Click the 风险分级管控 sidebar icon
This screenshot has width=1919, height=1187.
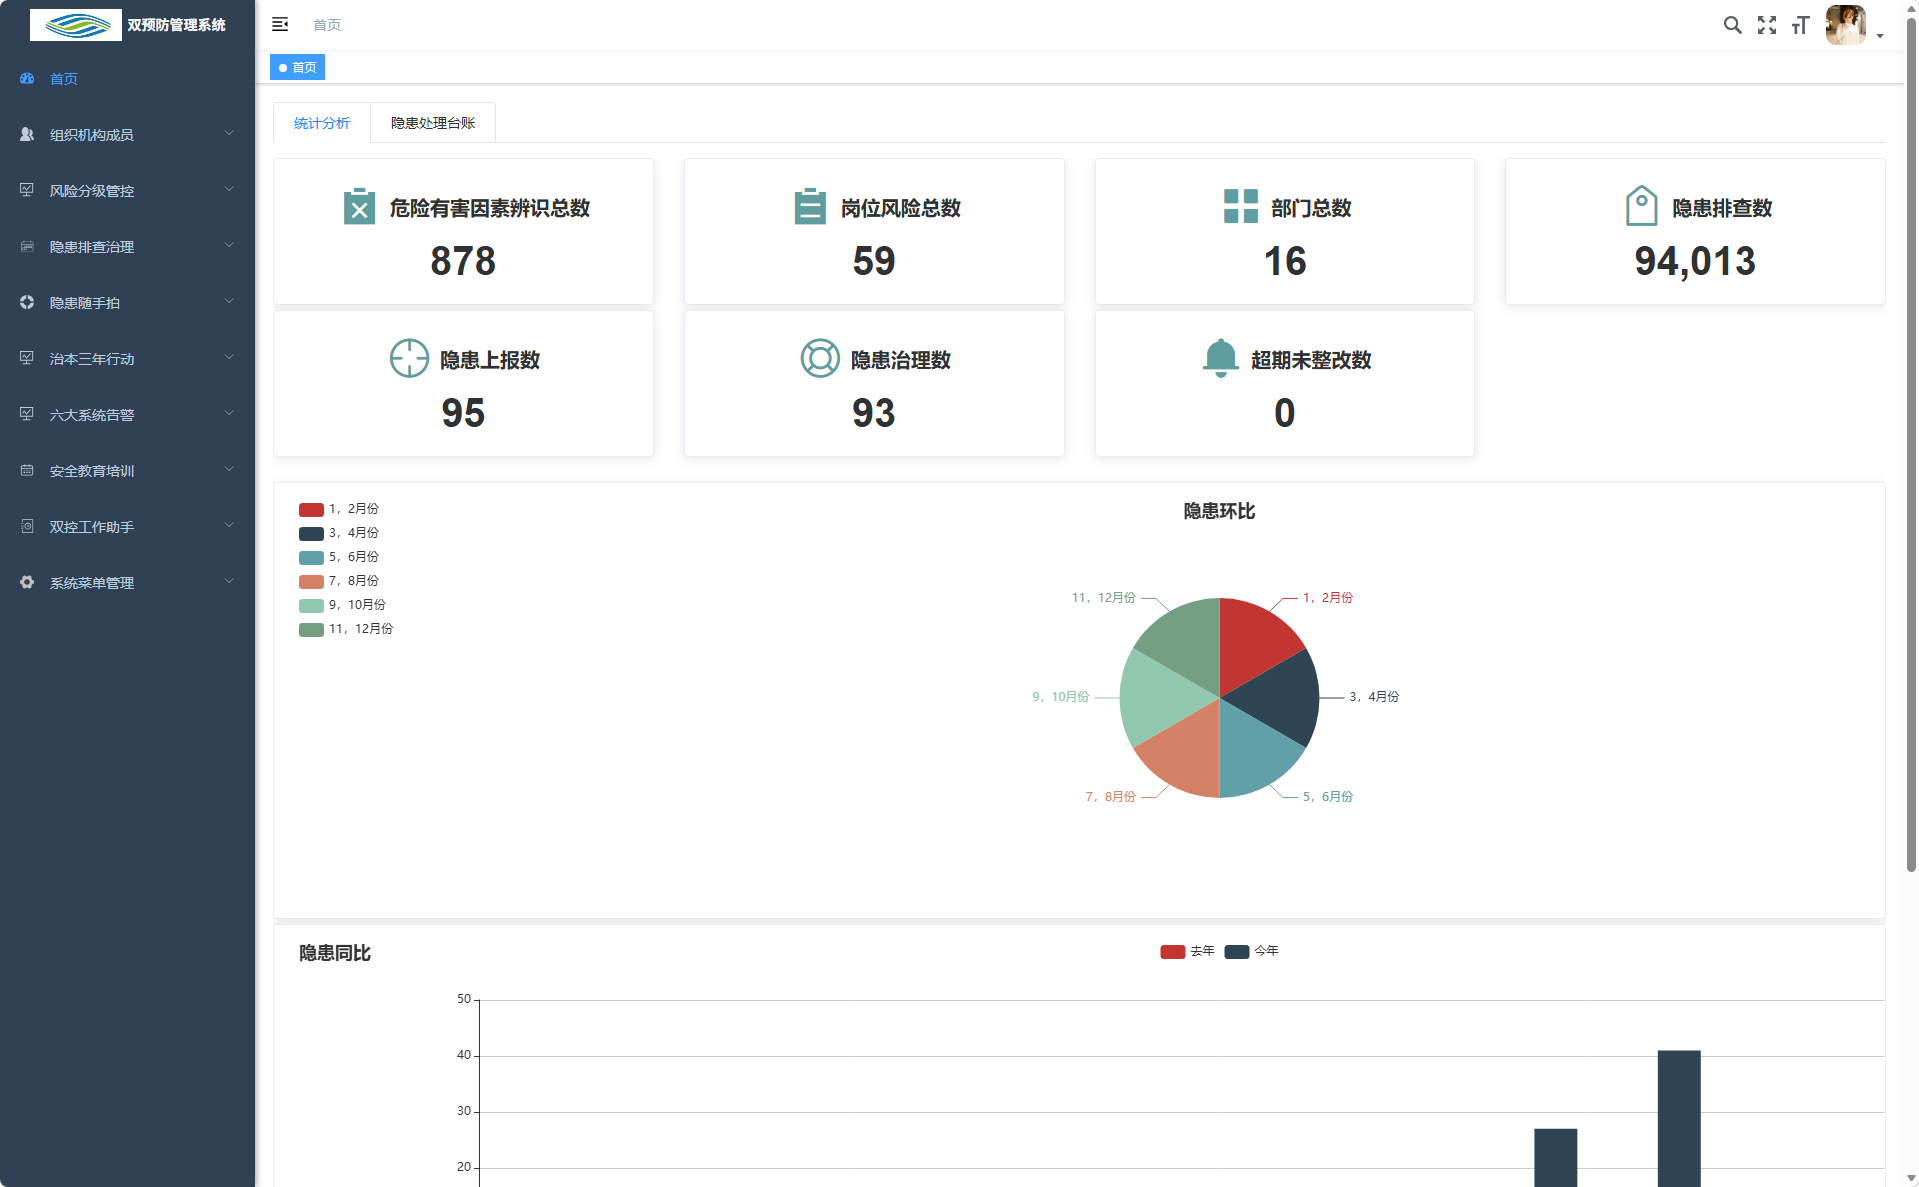point(27,190)
